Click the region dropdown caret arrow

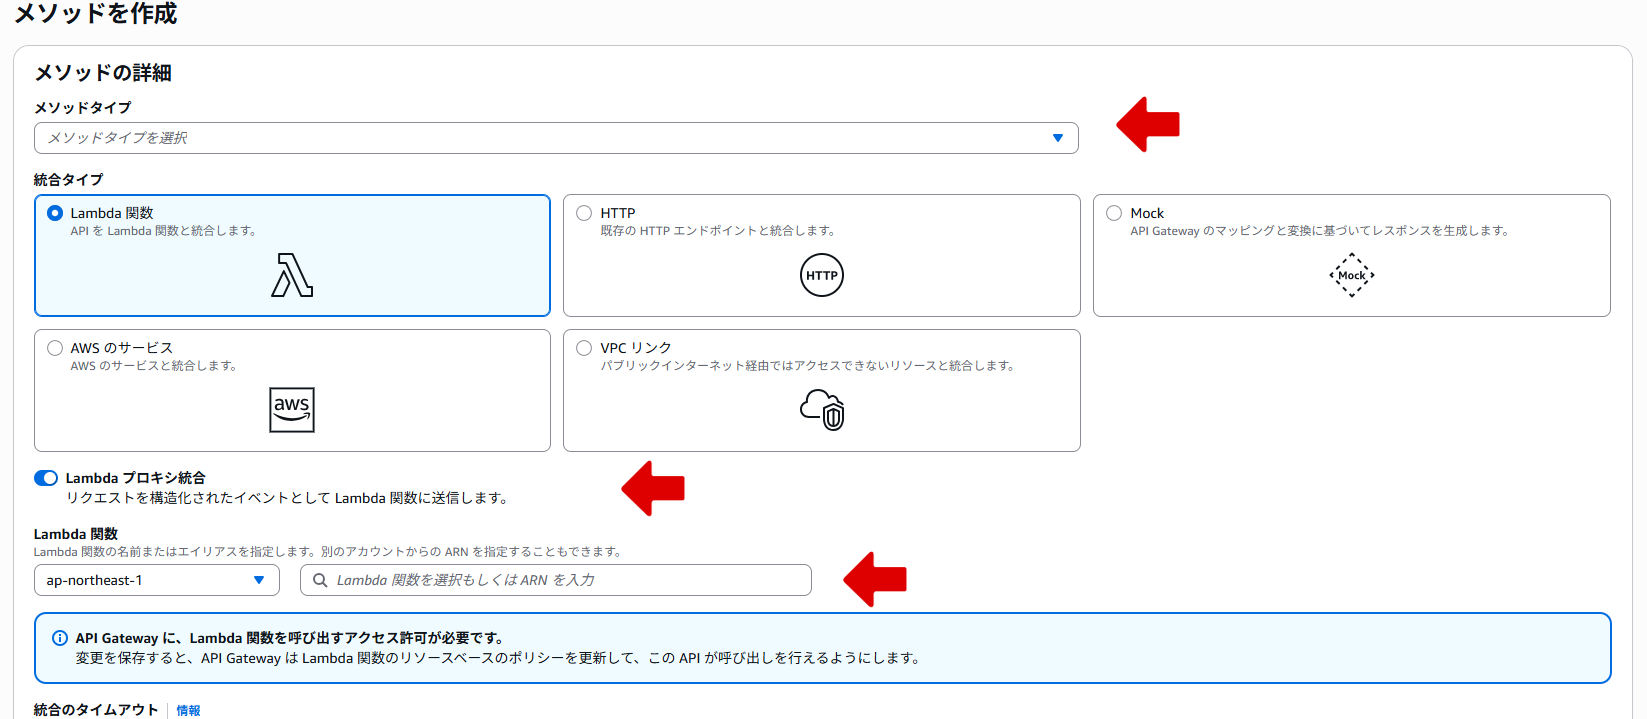point(259,580)
